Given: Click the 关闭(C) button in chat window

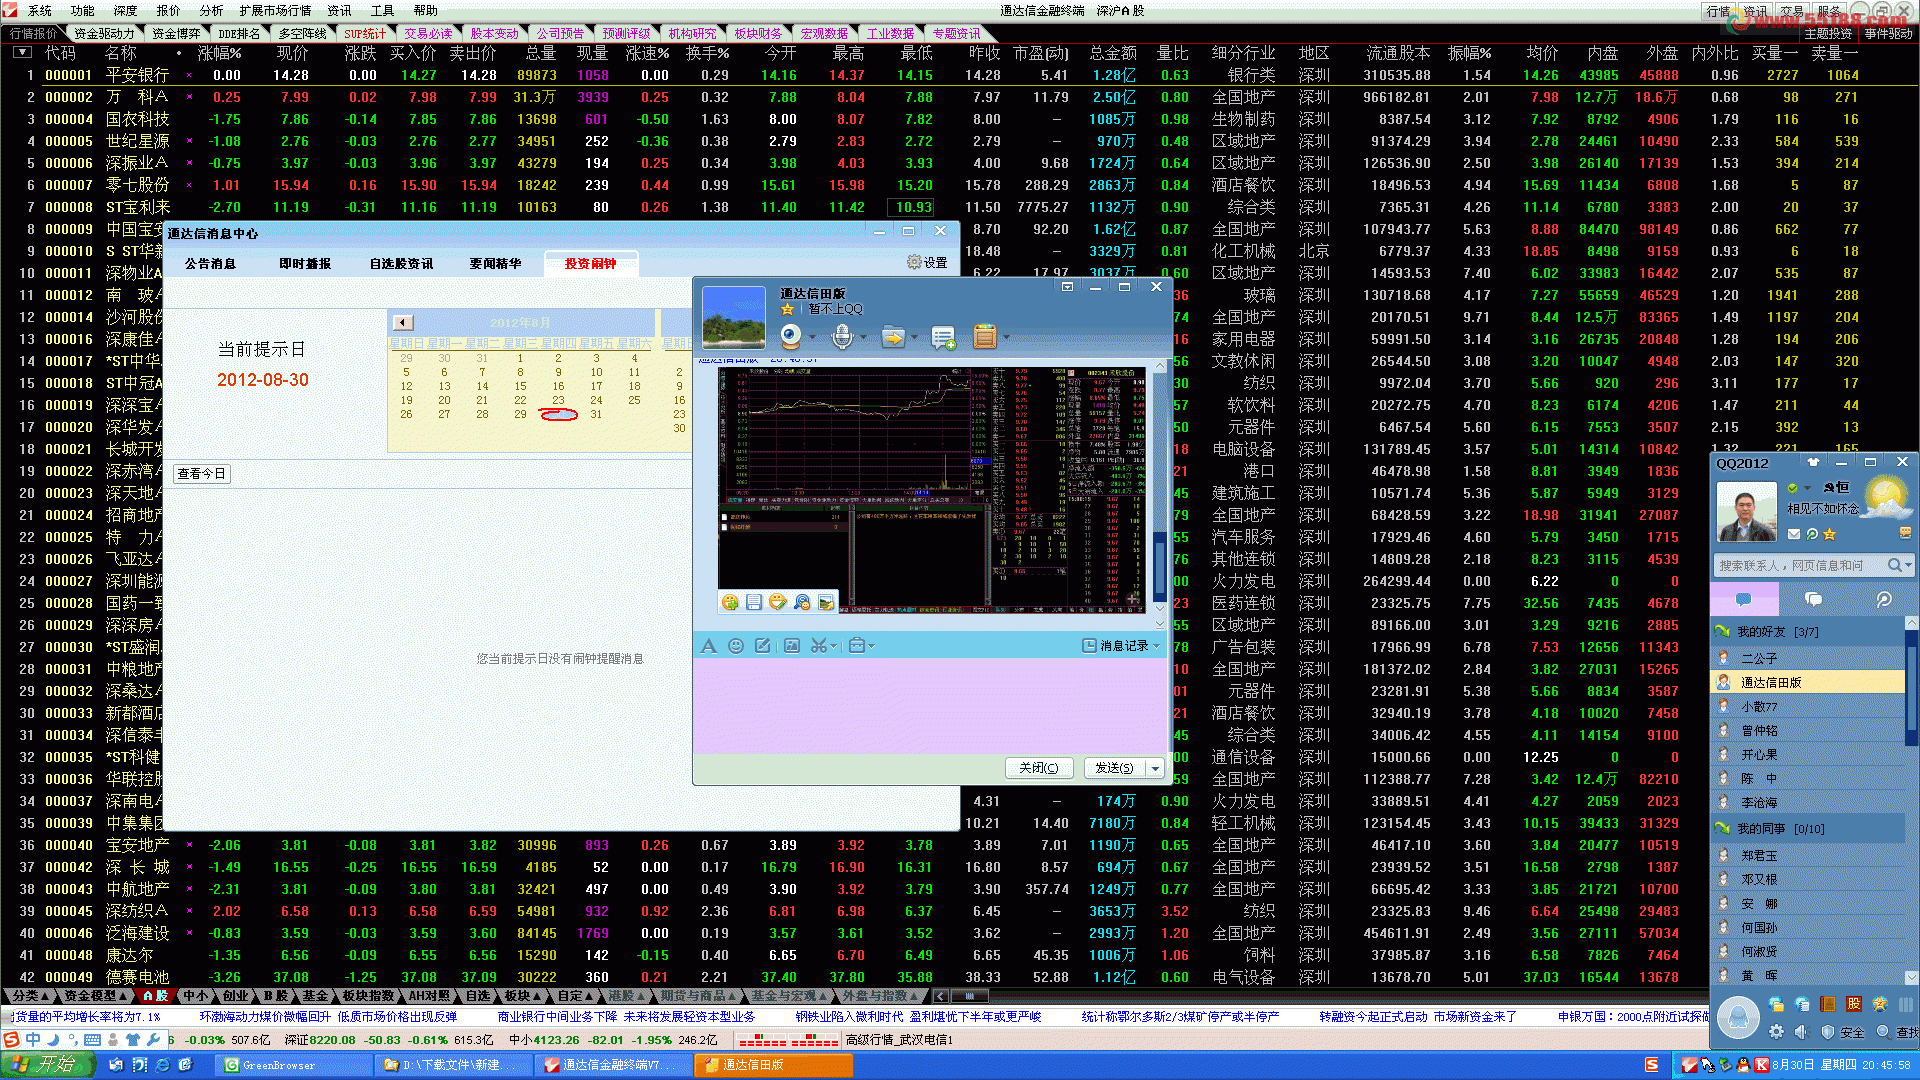Looking at the screenshot, I should point(1039,768).
